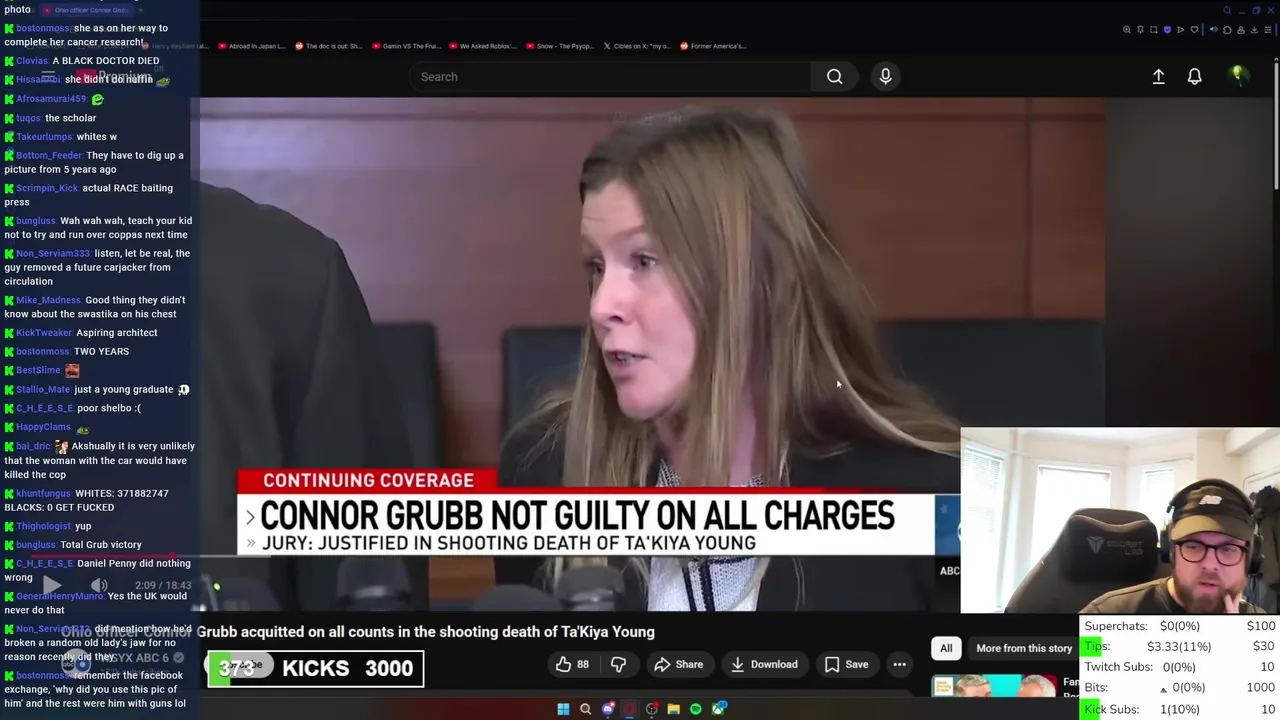Click the heart bookmark icon in toolbar
Screen dimensions: 1280x720
click(1194, 30)
